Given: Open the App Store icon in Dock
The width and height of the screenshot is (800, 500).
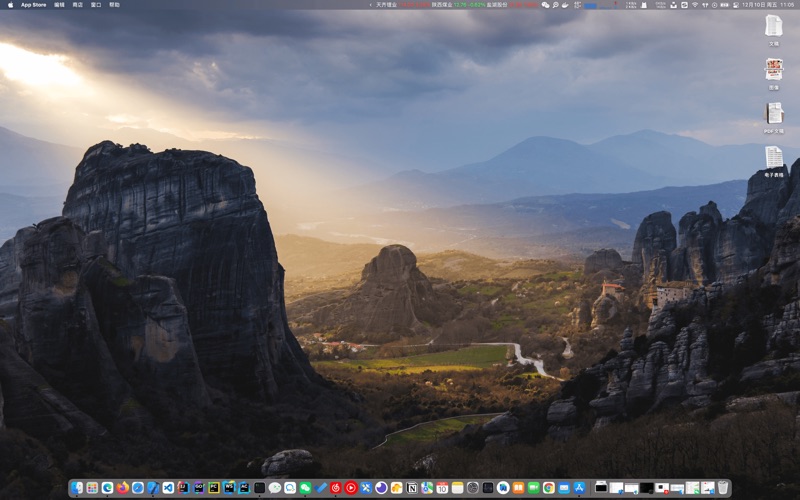Looking at the screenshot, I should (579, 488).
